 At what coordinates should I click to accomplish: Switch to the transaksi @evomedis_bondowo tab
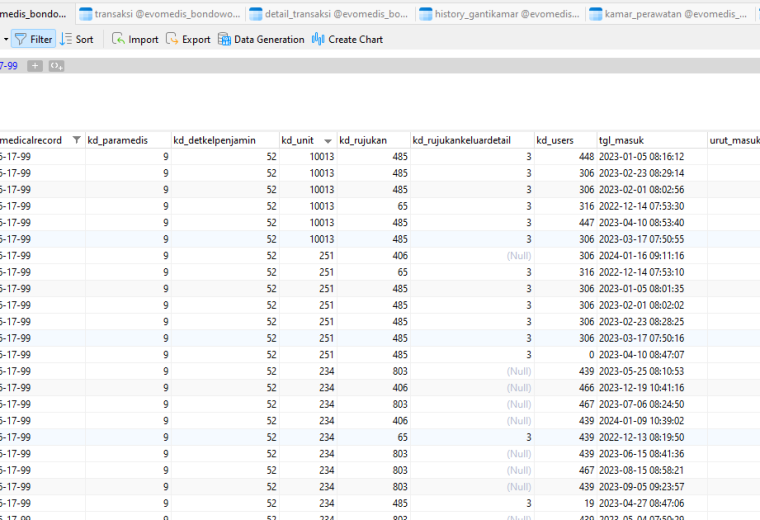(160, 14)
